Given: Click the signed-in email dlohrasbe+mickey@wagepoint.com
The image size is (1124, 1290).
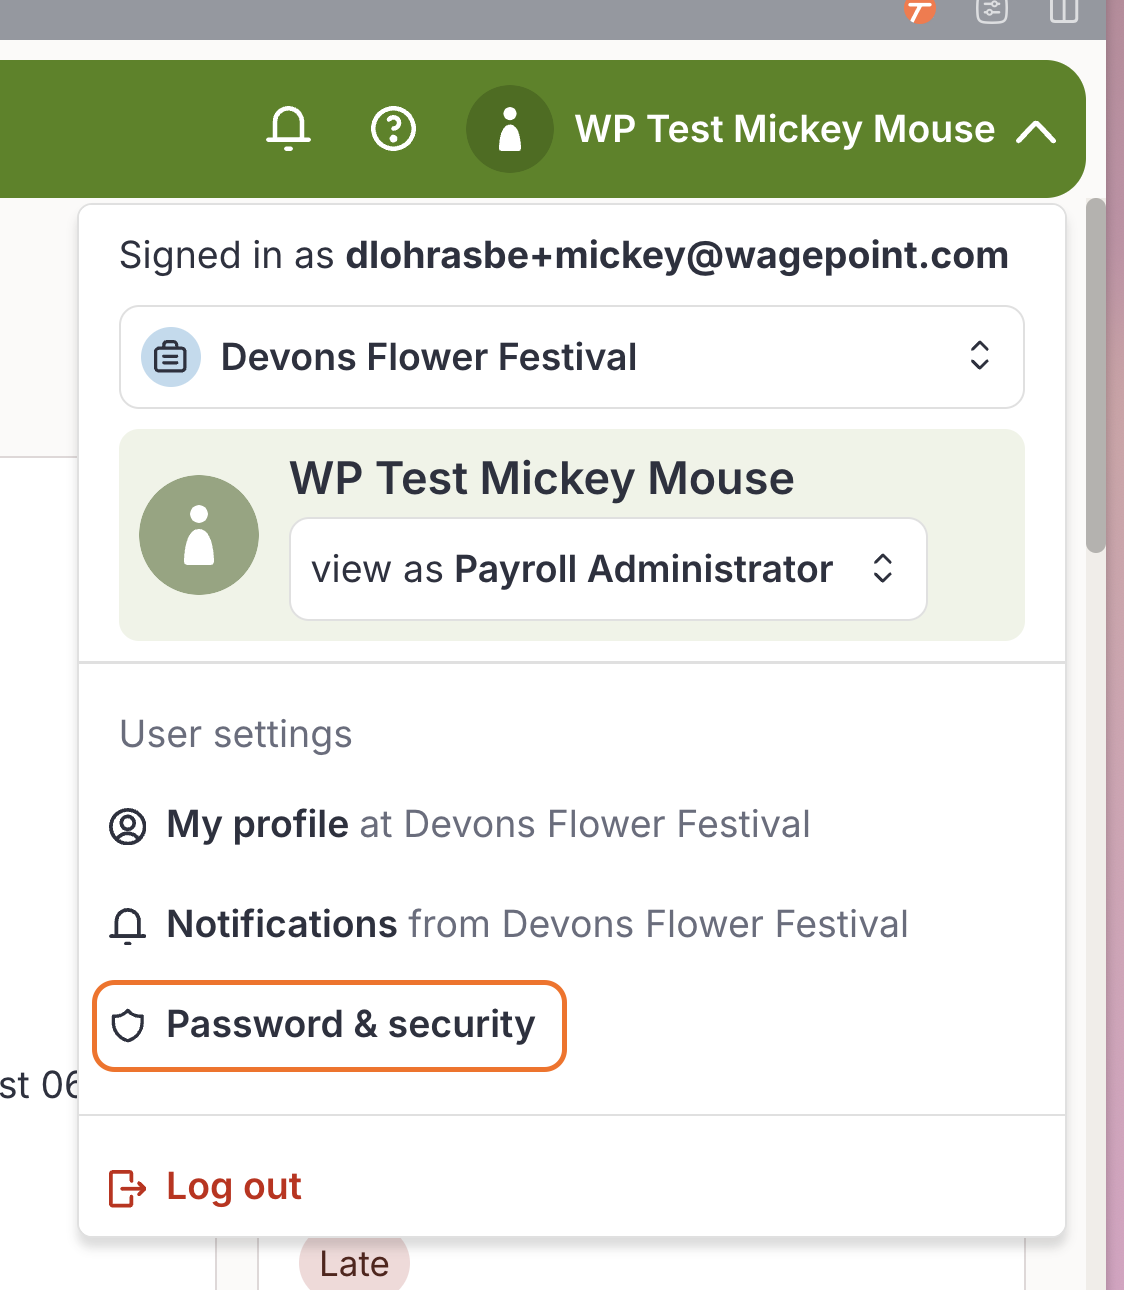Looking at the screenshot, I should (677, 256).
